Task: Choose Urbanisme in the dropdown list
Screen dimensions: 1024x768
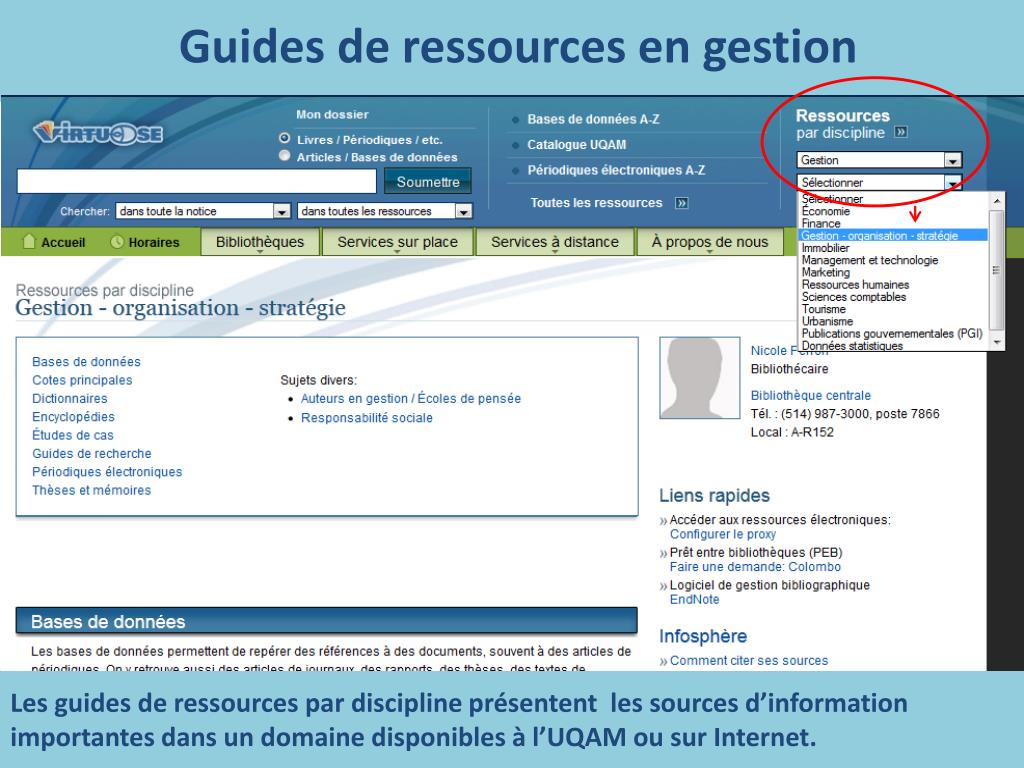Action: [827, 321]
